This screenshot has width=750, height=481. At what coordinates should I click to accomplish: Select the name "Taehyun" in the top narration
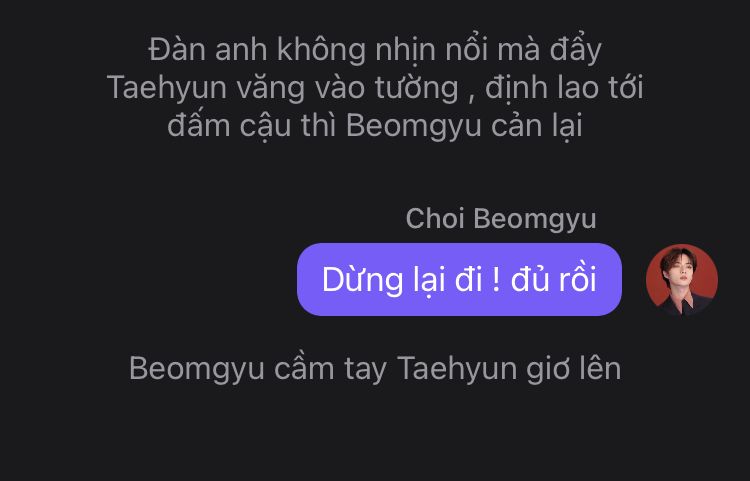[x=166, y=89]
